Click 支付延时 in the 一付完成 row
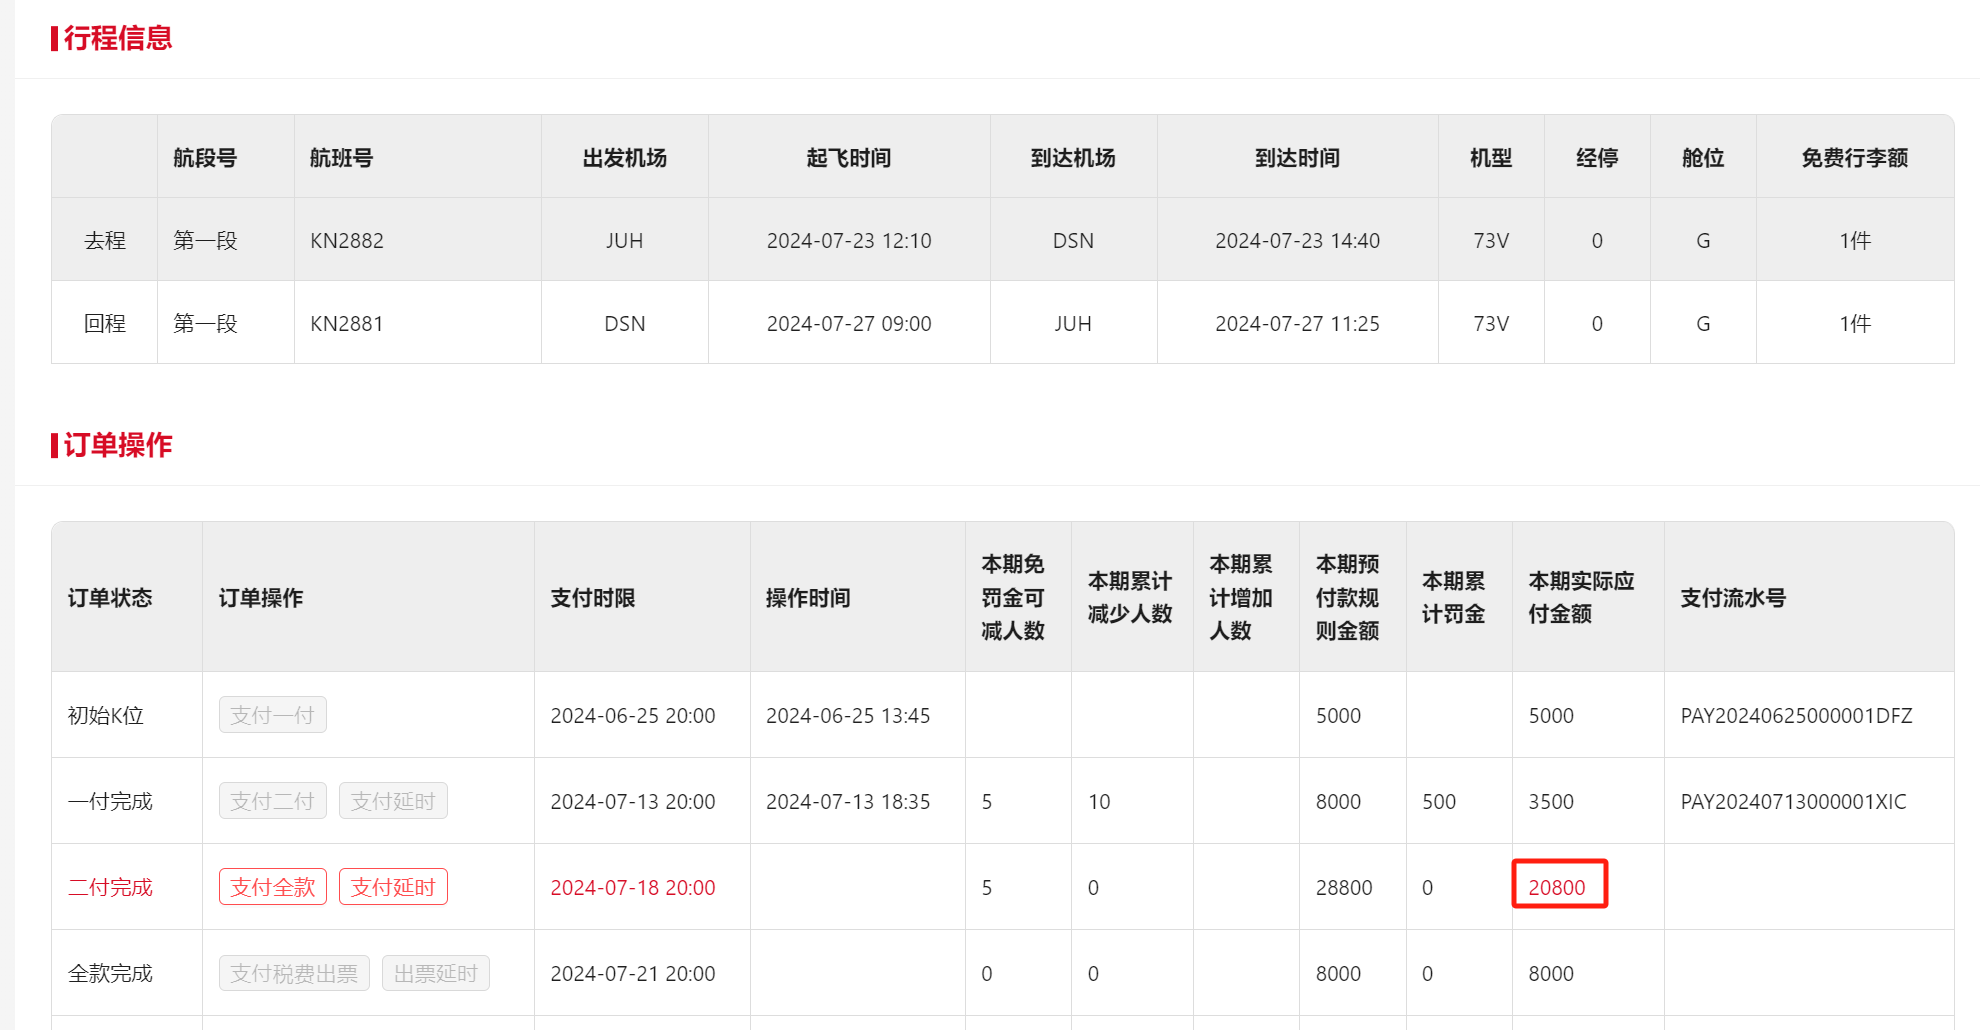The image size is (1980, 1030). tap(393, 801)
